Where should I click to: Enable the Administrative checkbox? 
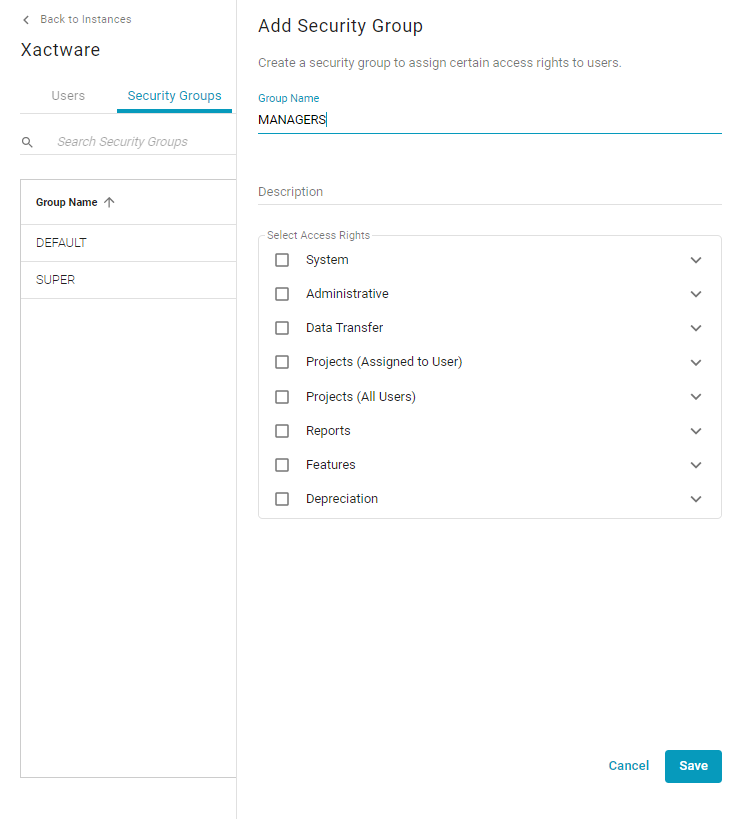pyautogui.click(x=282, y=294)
